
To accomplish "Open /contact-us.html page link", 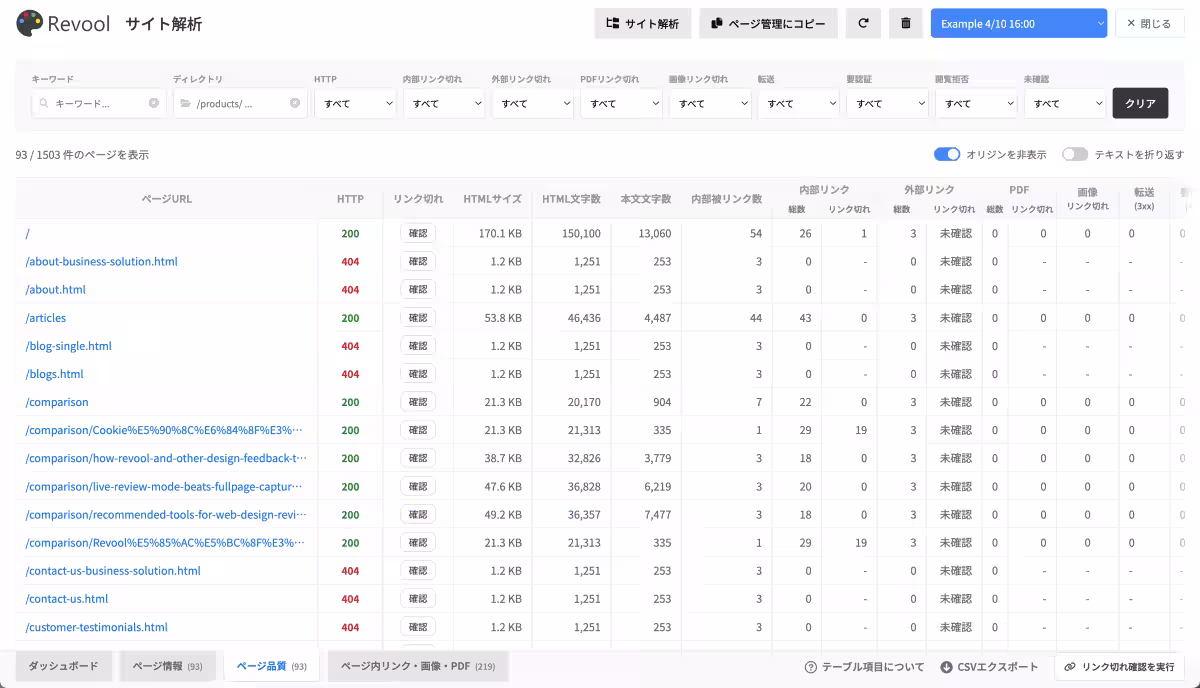I will (x=66, y=599).
